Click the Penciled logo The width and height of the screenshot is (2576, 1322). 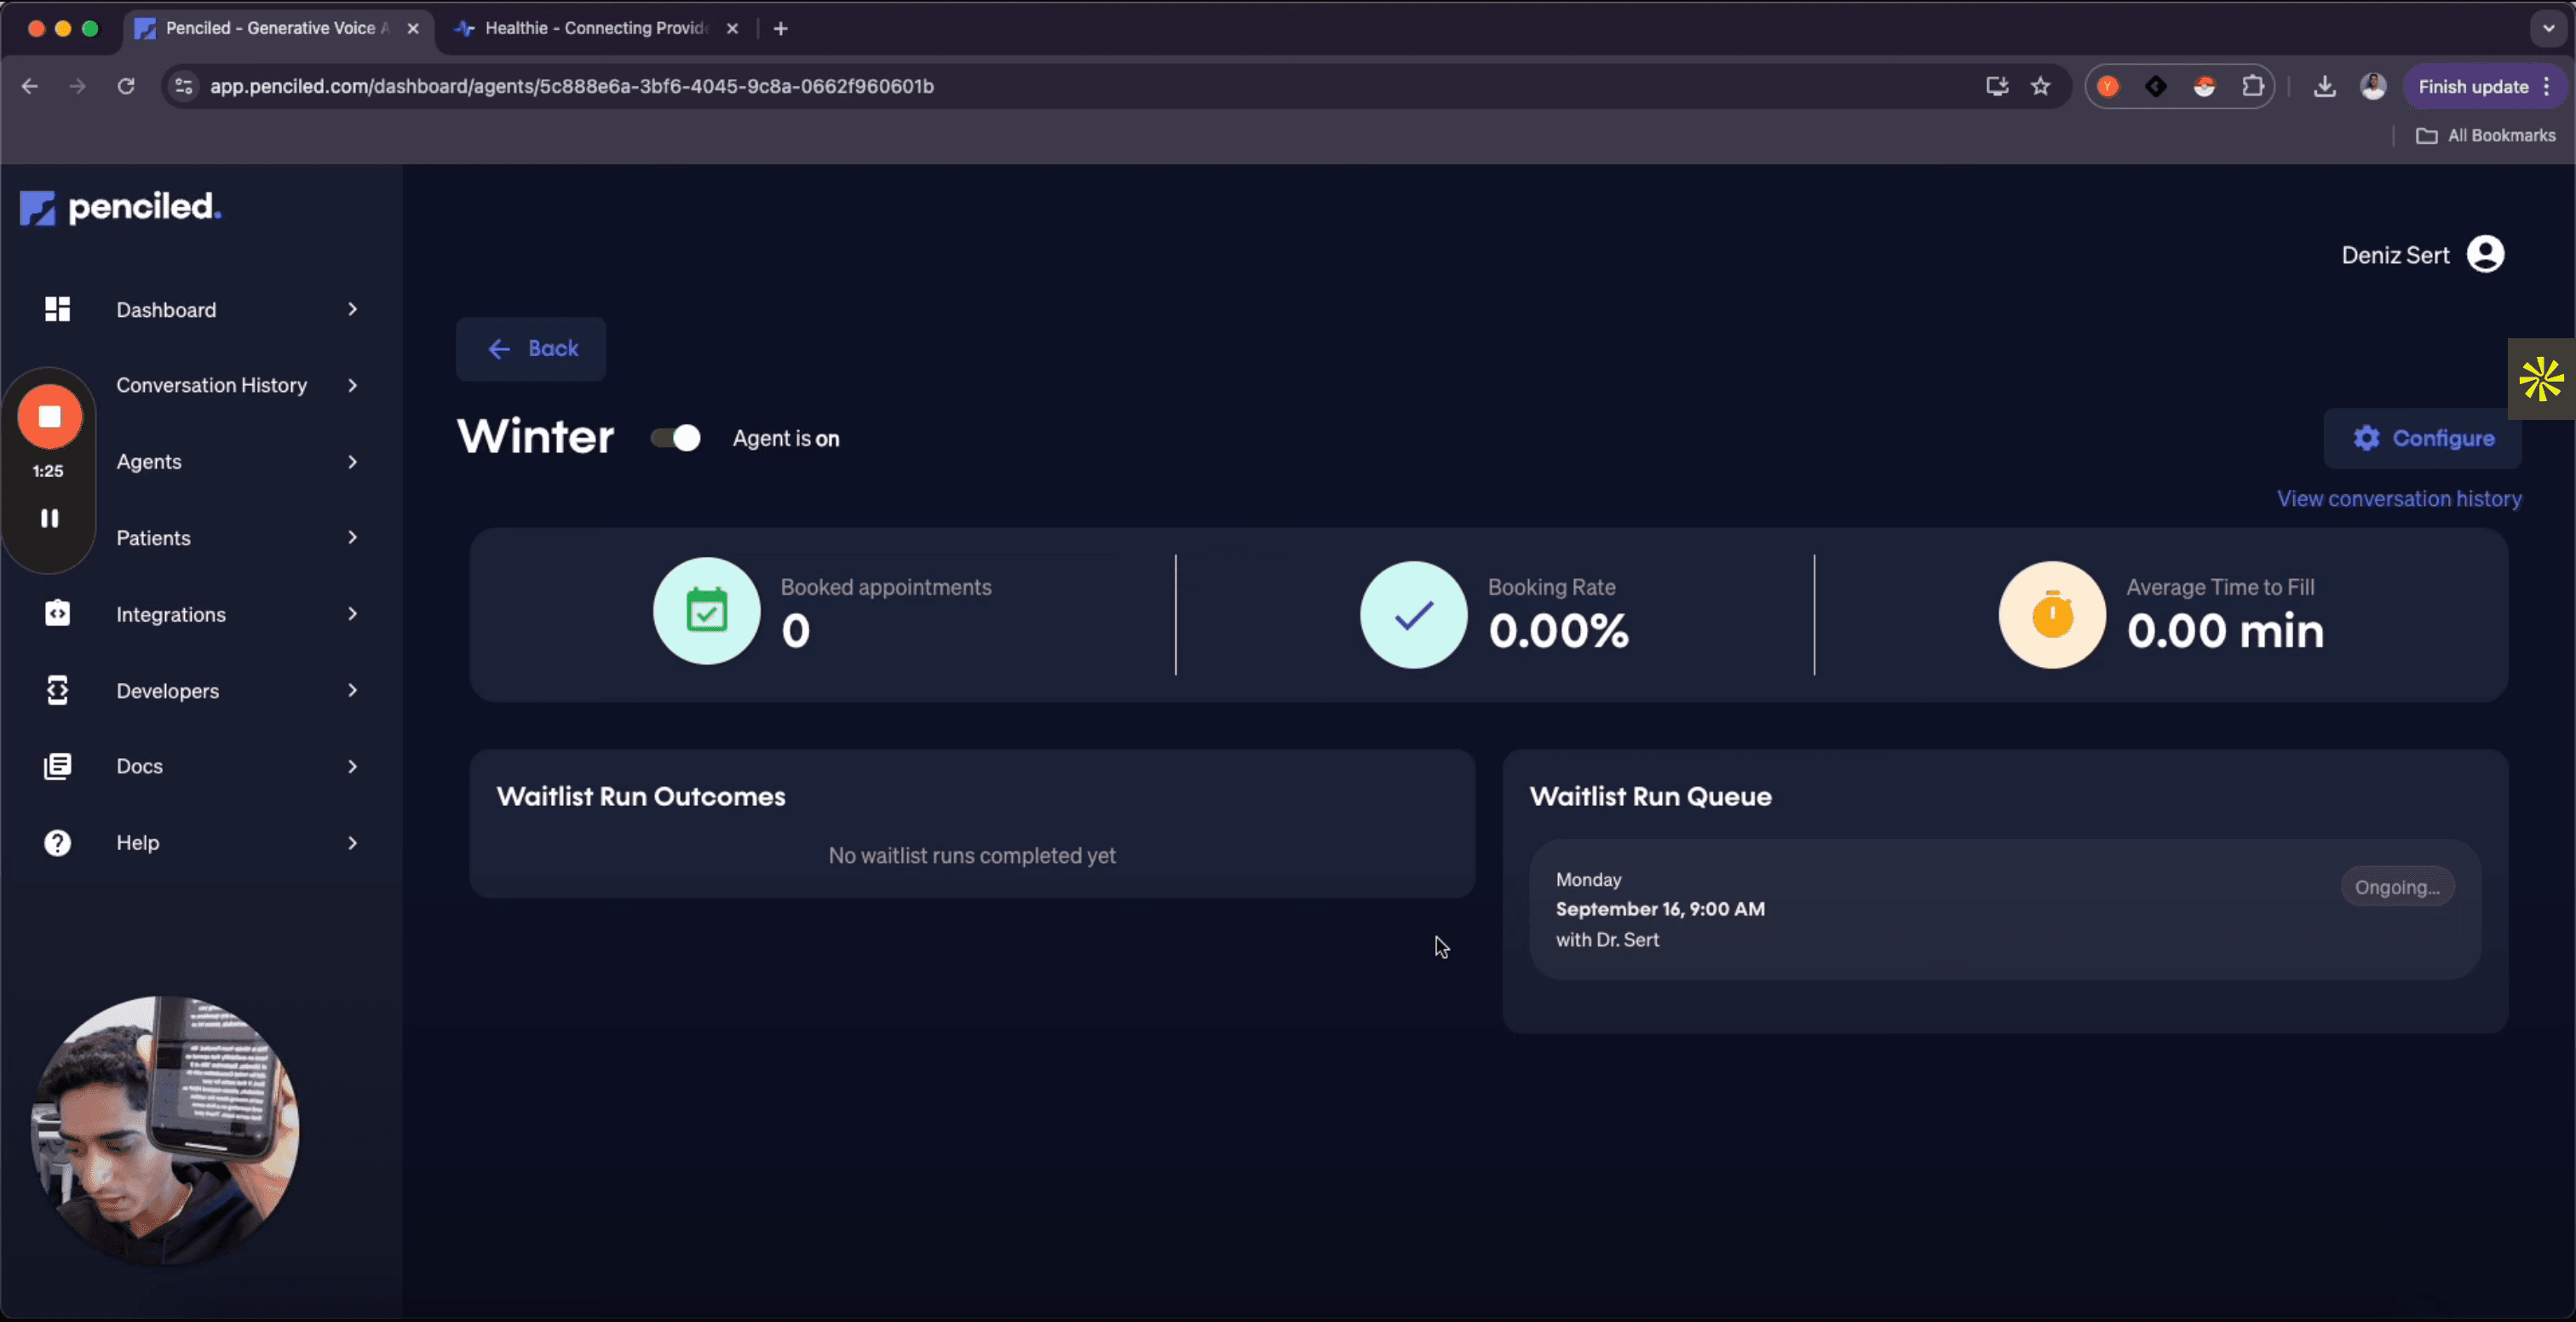(118, 207)
